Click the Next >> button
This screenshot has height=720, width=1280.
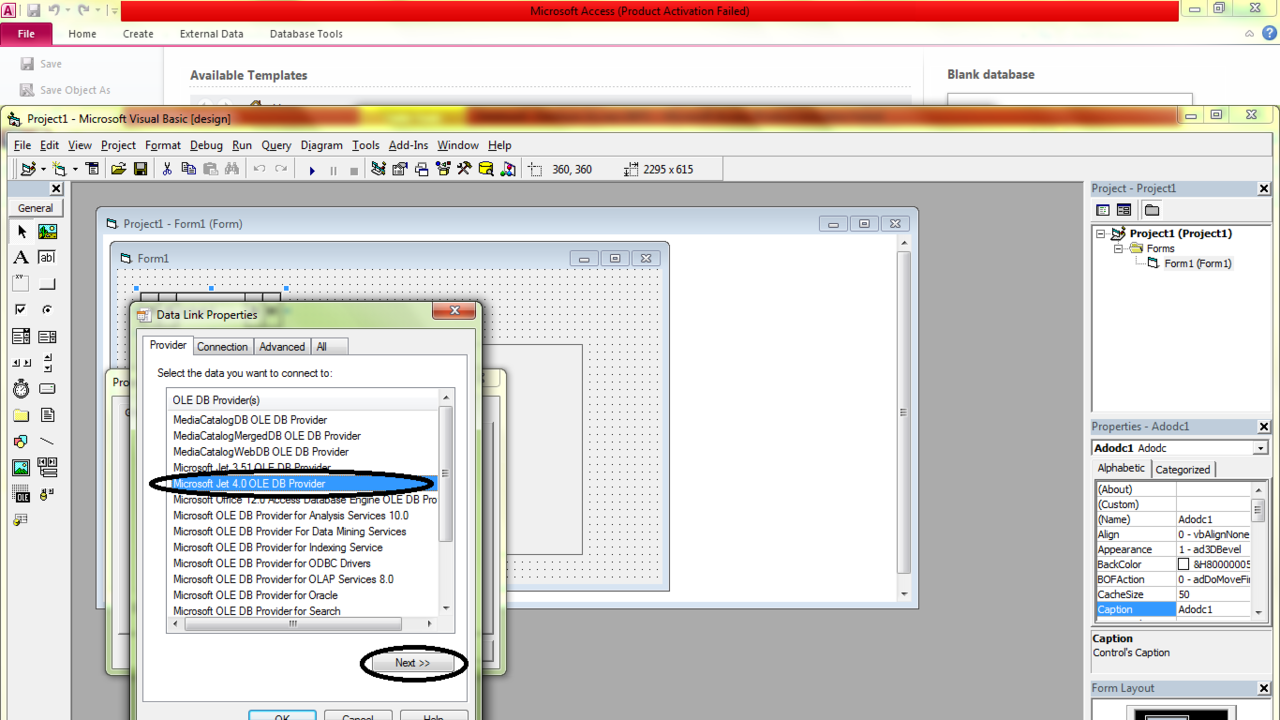click(412, 663)
